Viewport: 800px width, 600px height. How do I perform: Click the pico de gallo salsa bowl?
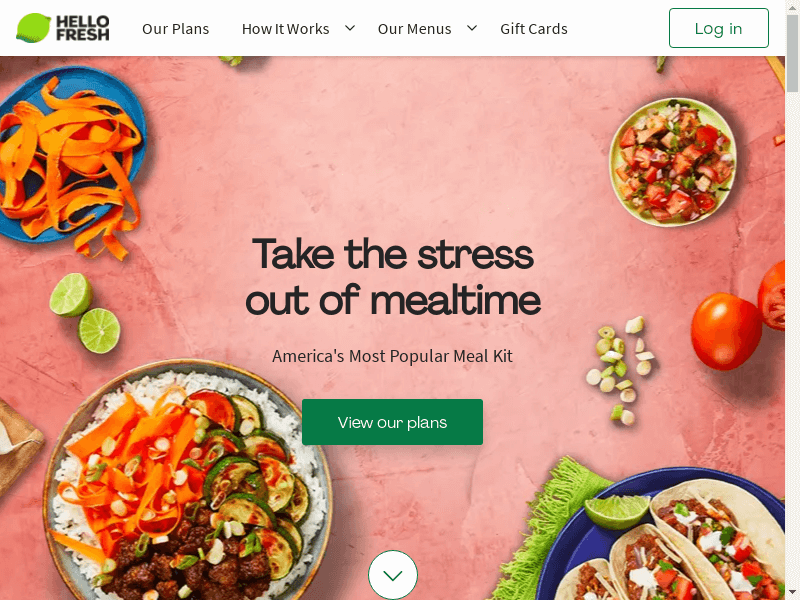point(673,162)
